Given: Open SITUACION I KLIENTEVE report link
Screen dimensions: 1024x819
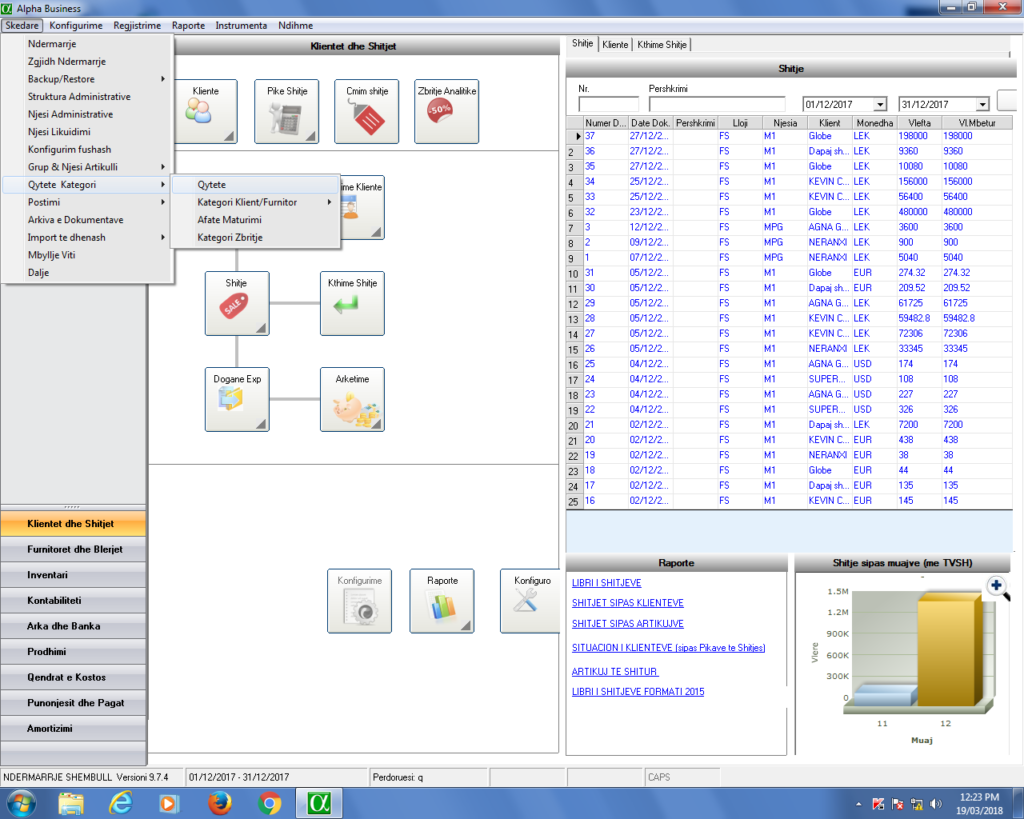Looking at the screenshot, I should tap(668, 648).
